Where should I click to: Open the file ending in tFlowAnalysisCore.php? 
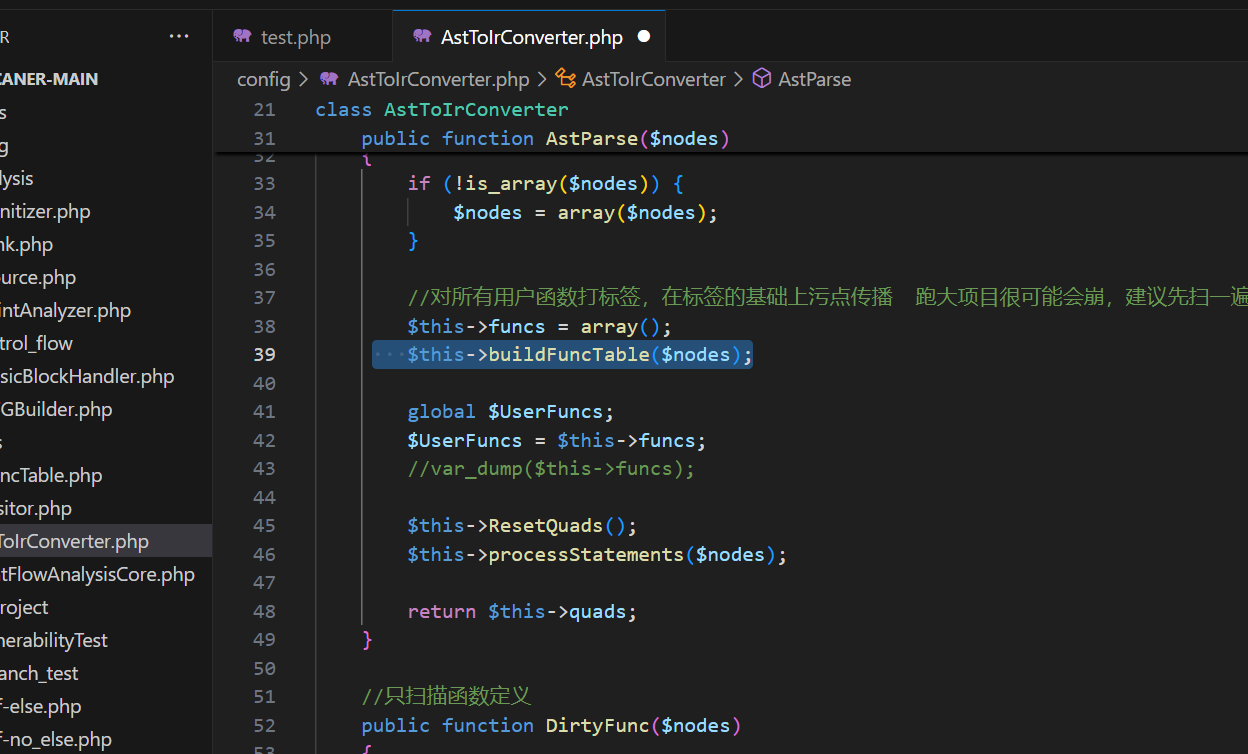click(97, 574)
